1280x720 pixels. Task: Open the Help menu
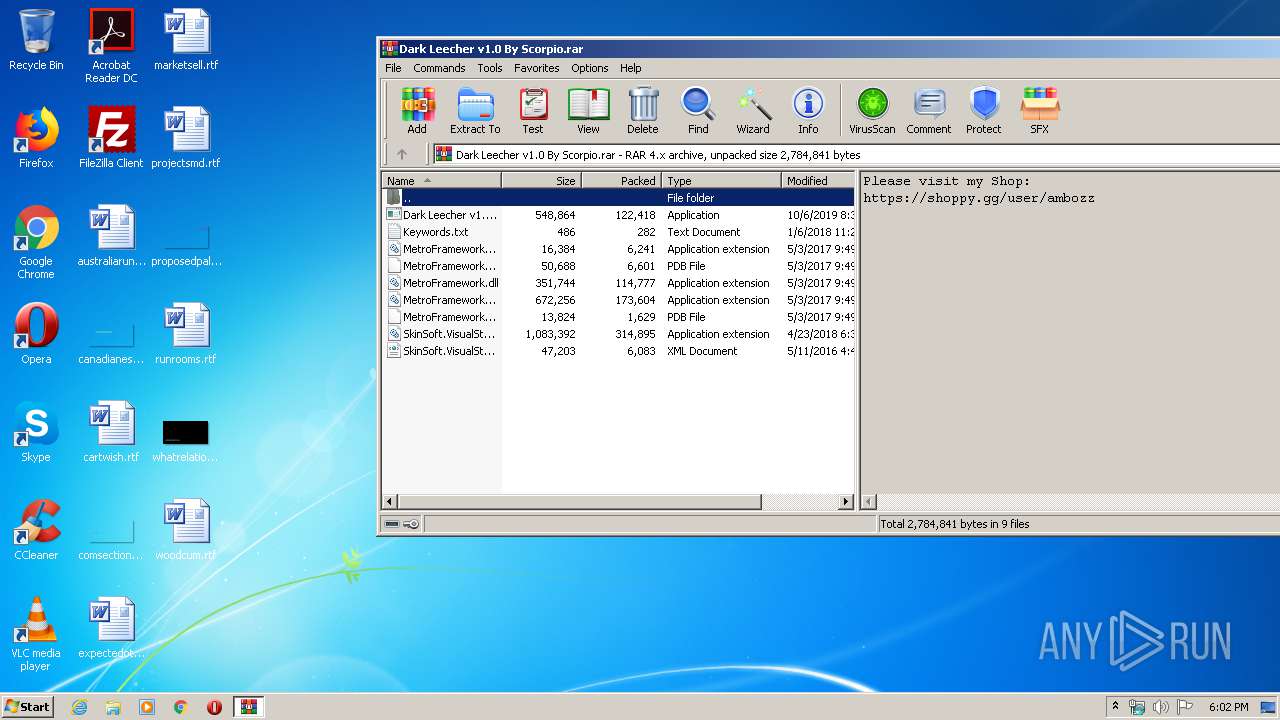click(630, 68)
